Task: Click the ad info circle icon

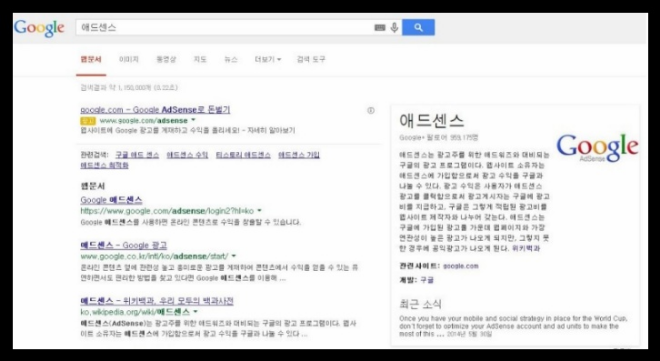Action: (x=370, y=111)
